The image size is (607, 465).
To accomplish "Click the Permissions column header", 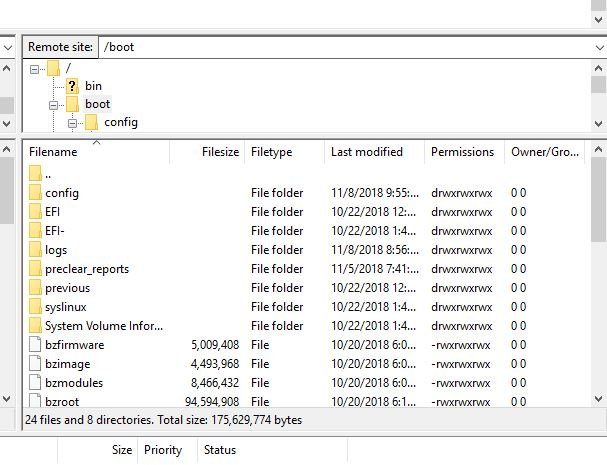I will pyautogui.click(x=465, y=152).
